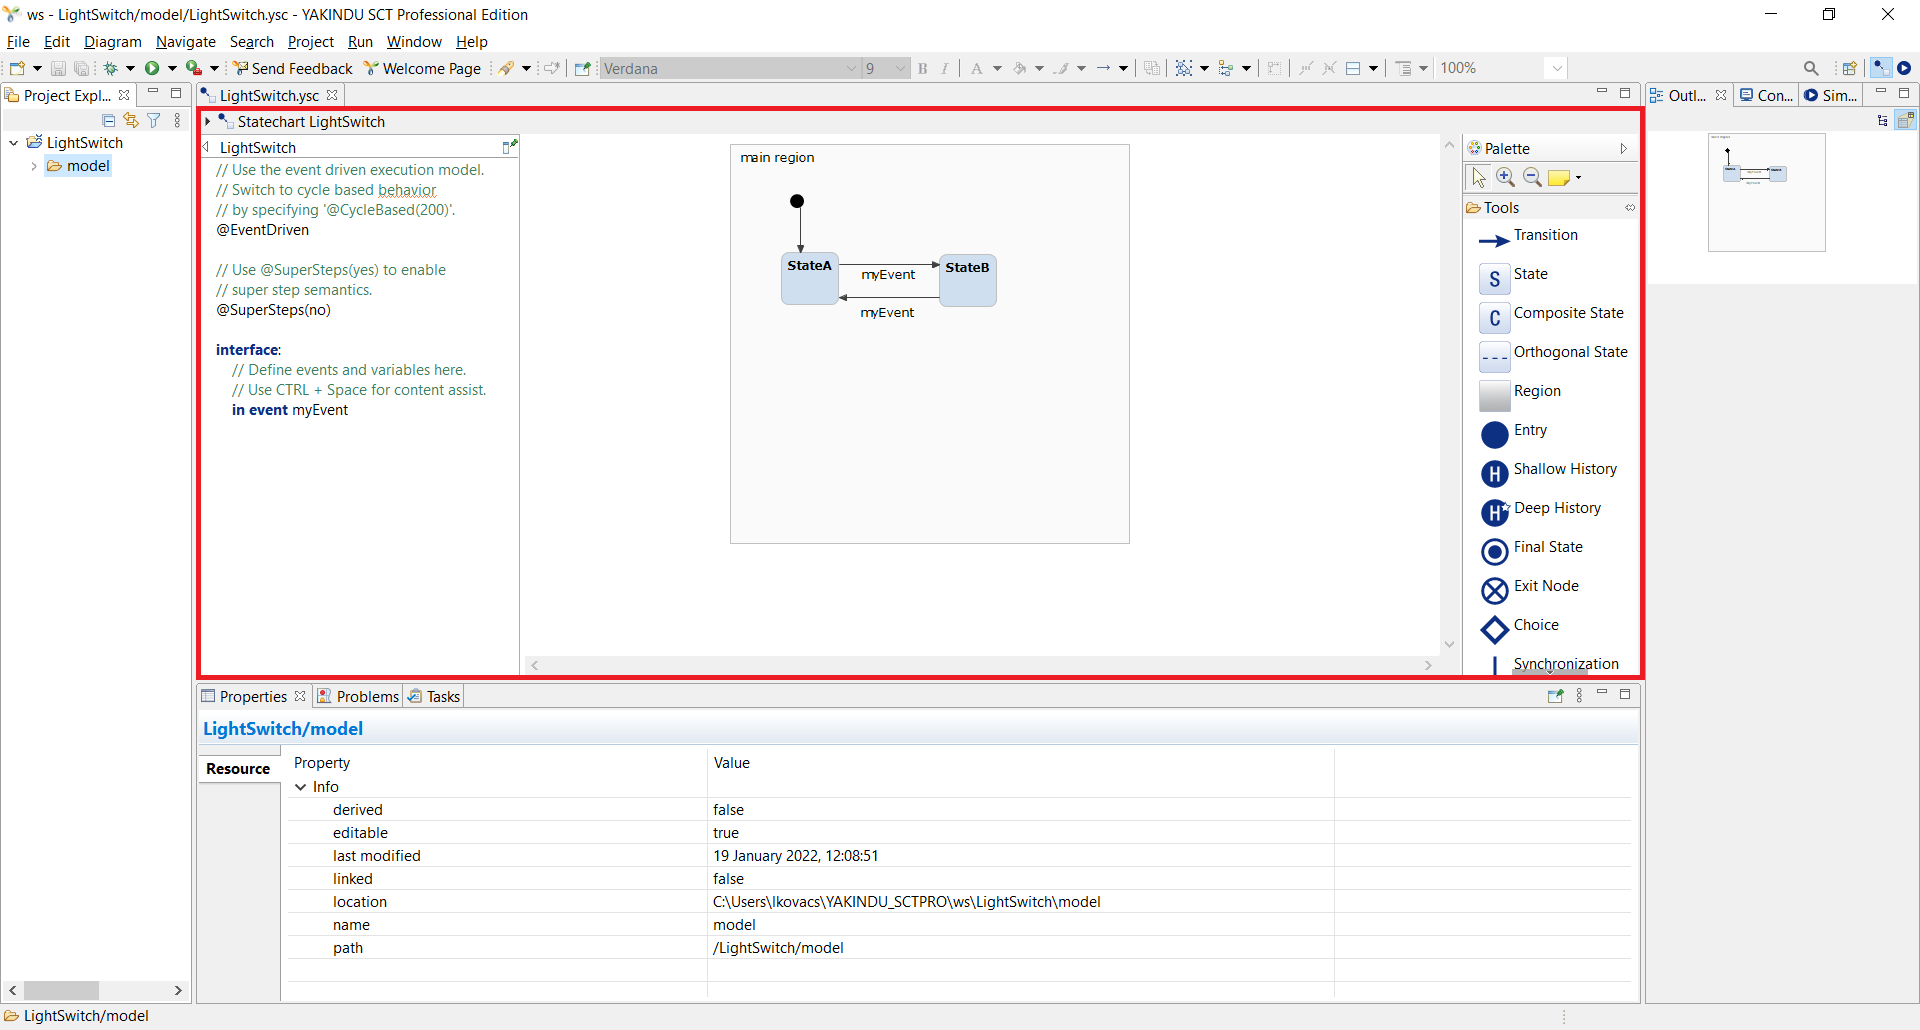Click the Search magnifier icon top right
Screen dimensions: 1920x1030
(1811, 68)
